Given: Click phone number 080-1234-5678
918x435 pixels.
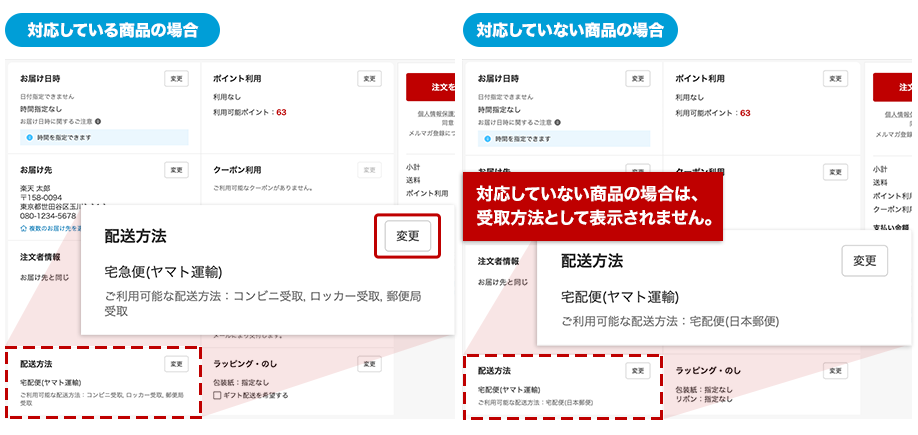Looking at the screenshot, I should (48, 215).
